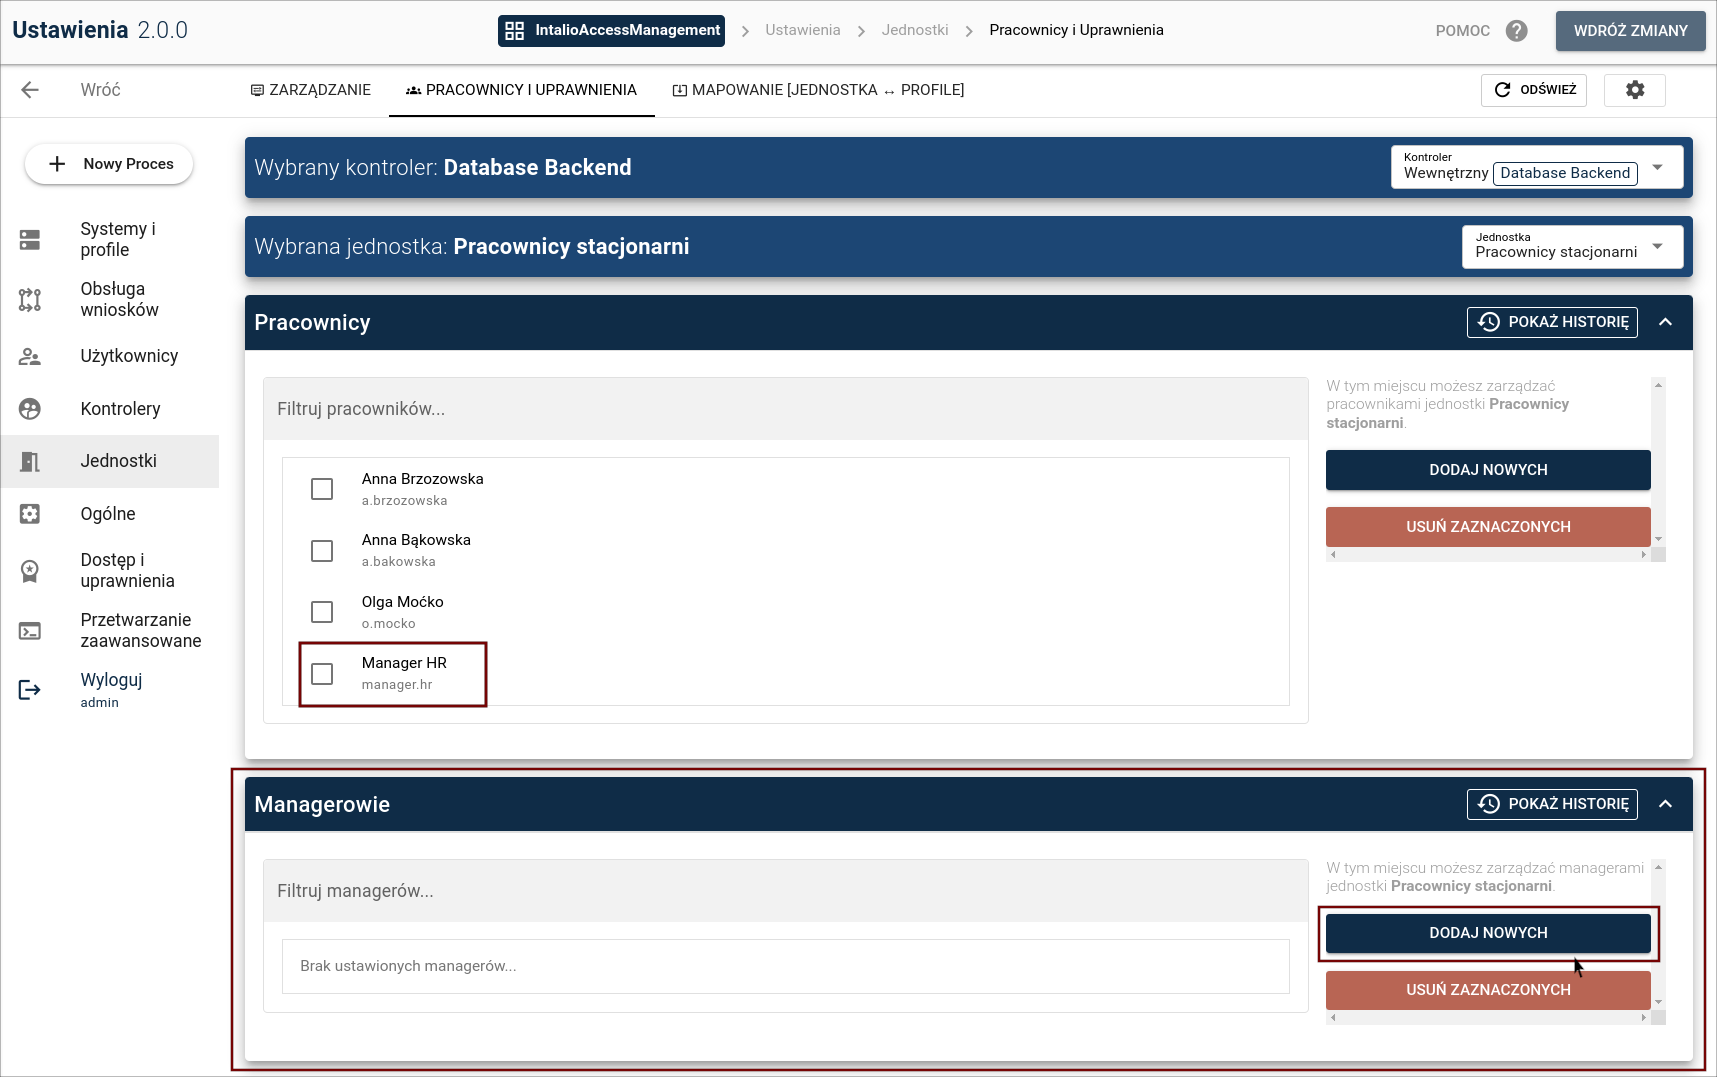Image resolution: width=1717 pixels, height=1077 pixels.
Task: Click the Wyloguj logout icon
Action: 30,690
